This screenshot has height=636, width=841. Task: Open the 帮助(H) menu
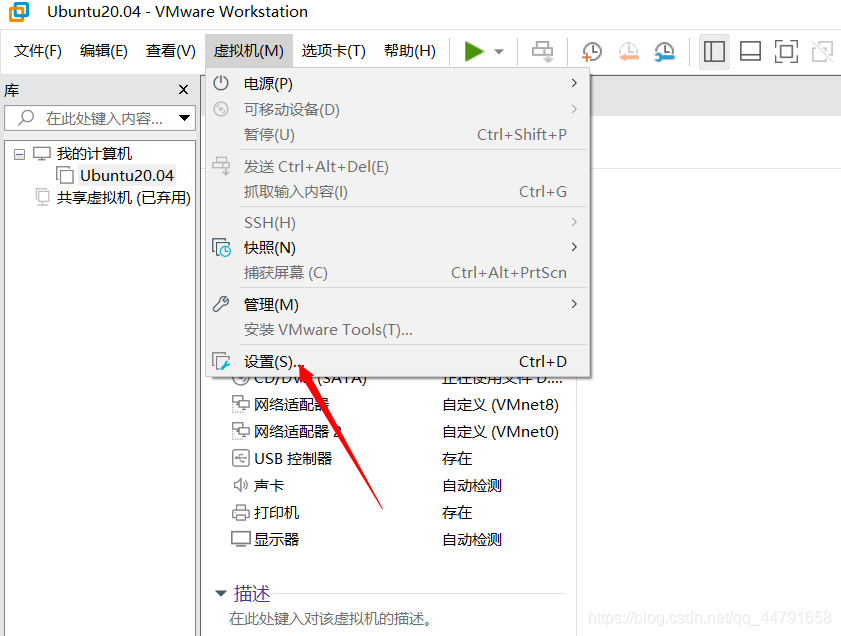pyautogui.click(x=410, y=51)
